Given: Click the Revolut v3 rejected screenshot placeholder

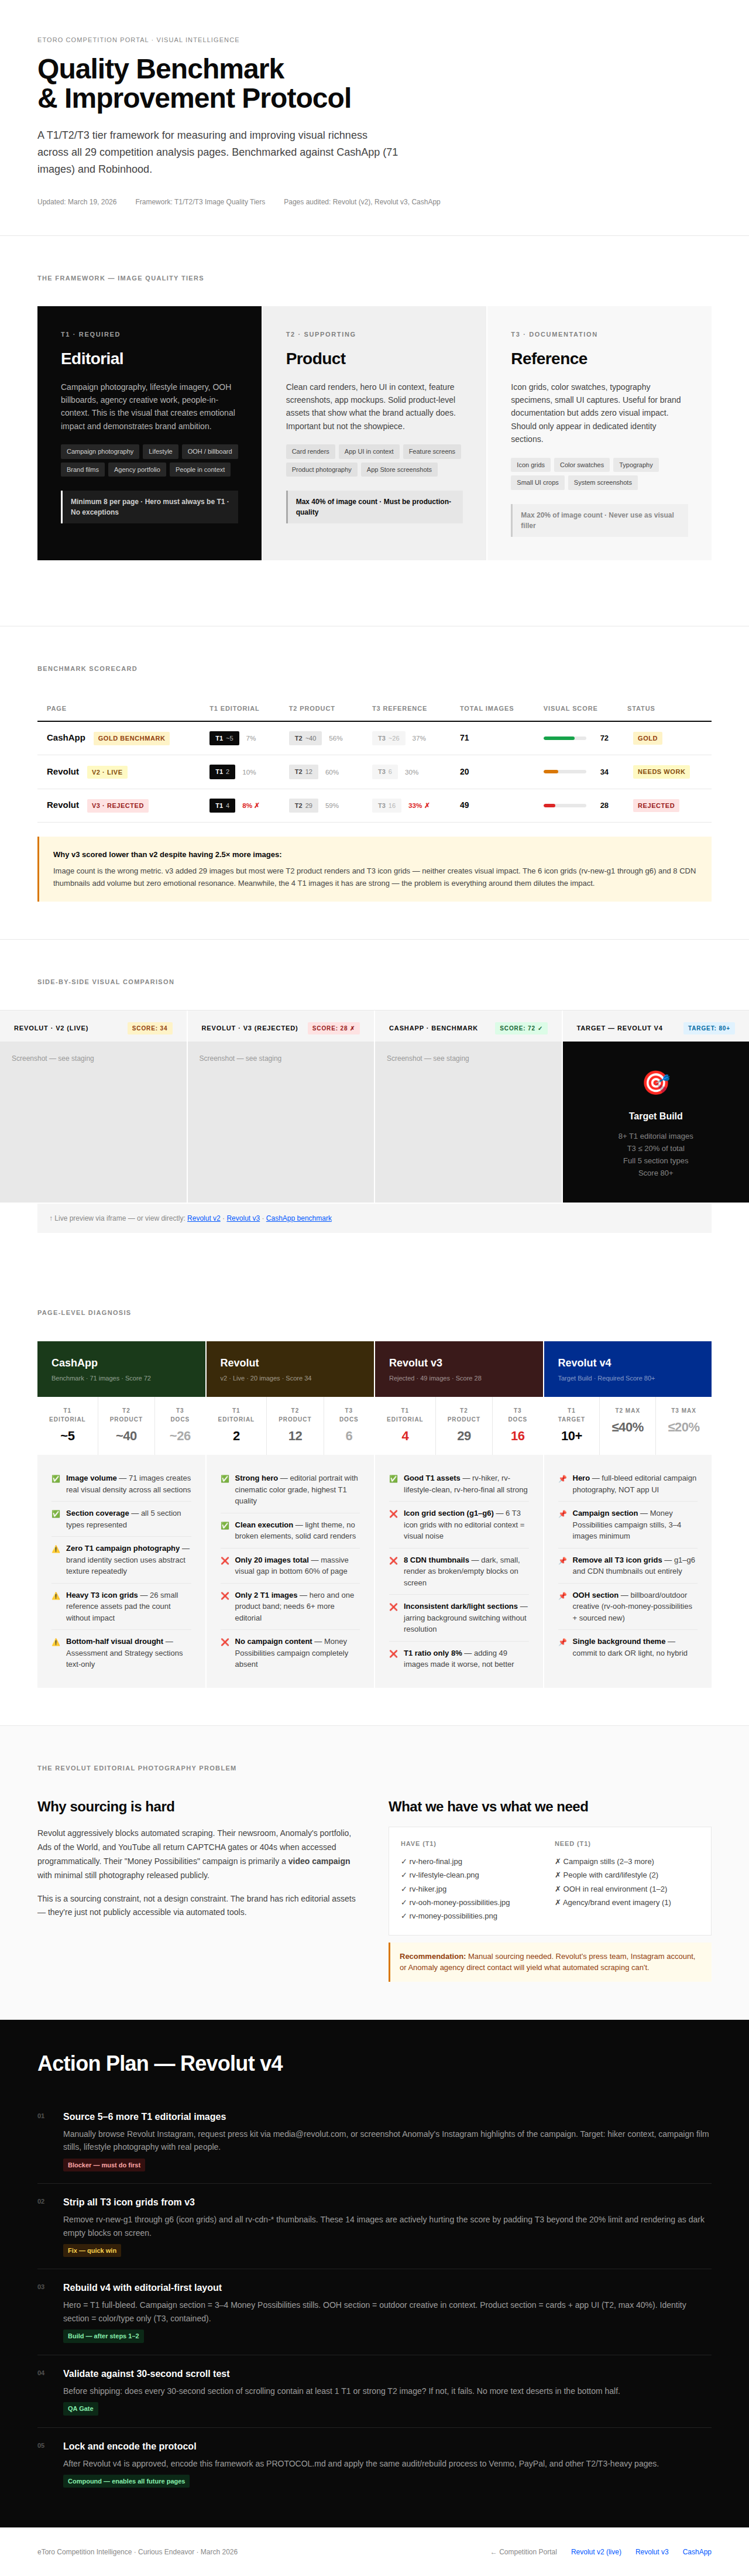Looking at the screenshot, I should click(281, 1122).
